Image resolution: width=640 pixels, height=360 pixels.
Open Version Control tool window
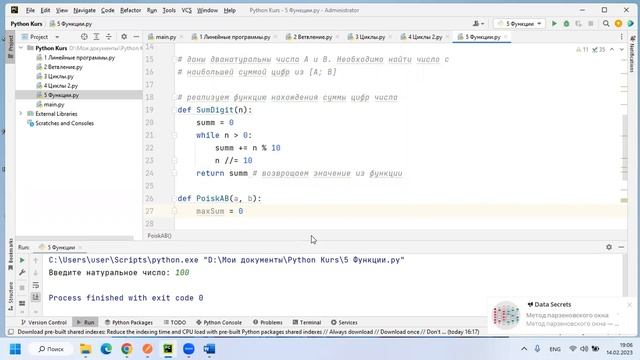click(x=44, y=322)
